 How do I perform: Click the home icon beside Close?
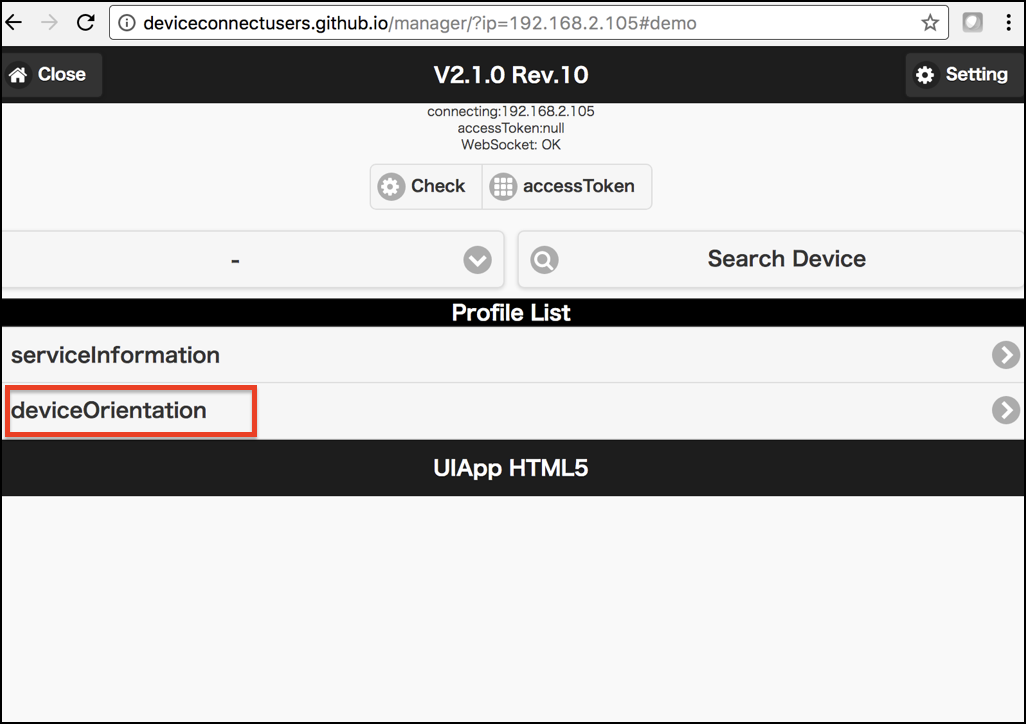pyautogui.click(x=18, y=75)
